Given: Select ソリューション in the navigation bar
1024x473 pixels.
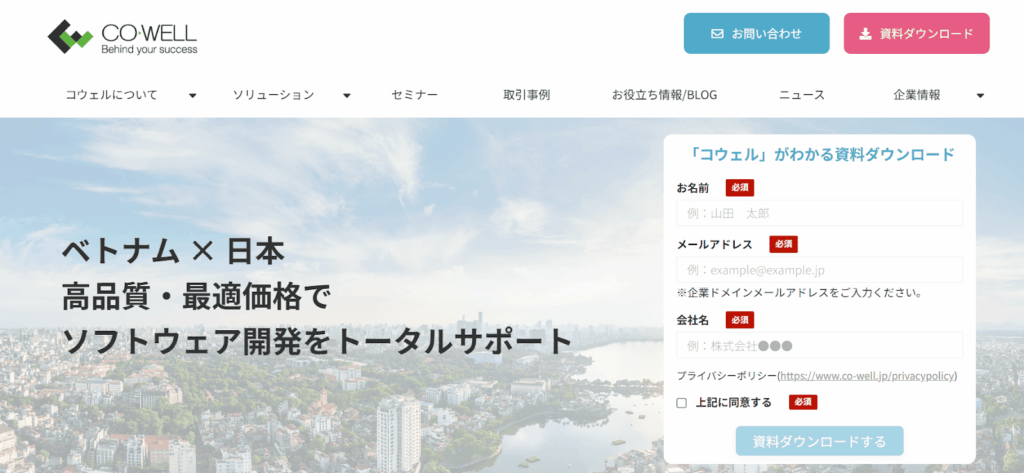Looking at the screenshot, I should [x=274, y=95].
